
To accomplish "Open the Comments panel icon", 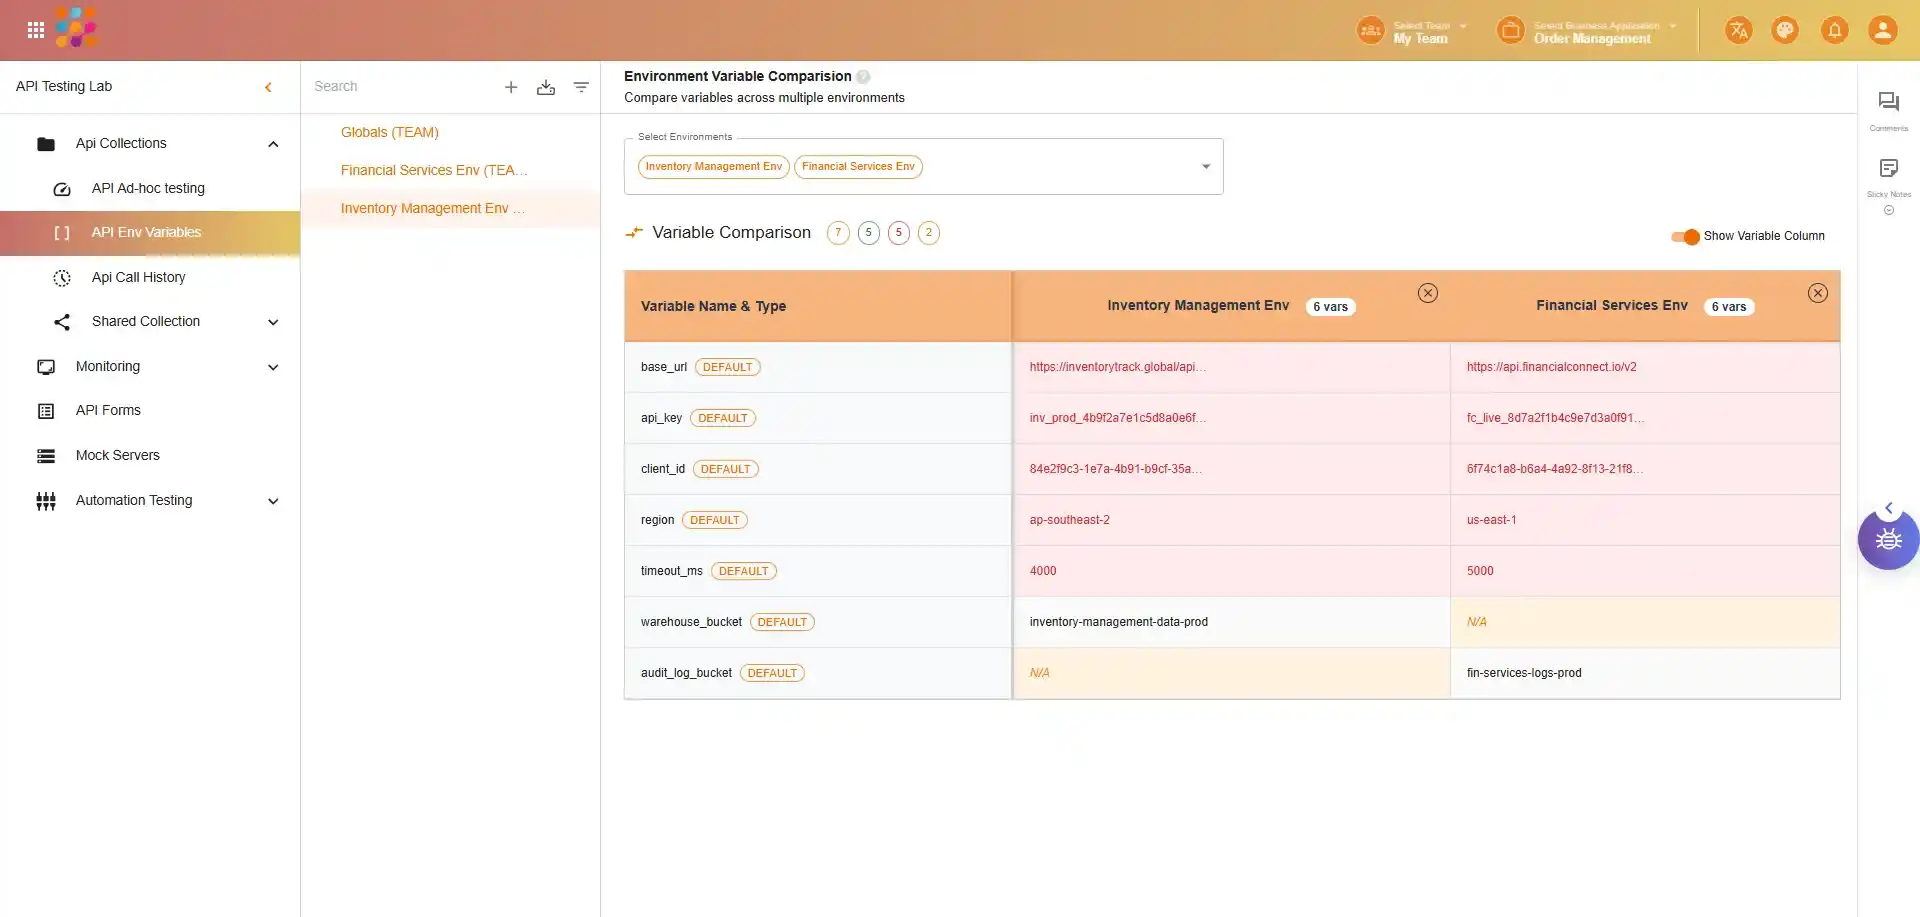I will click(x=1888, y=102).
